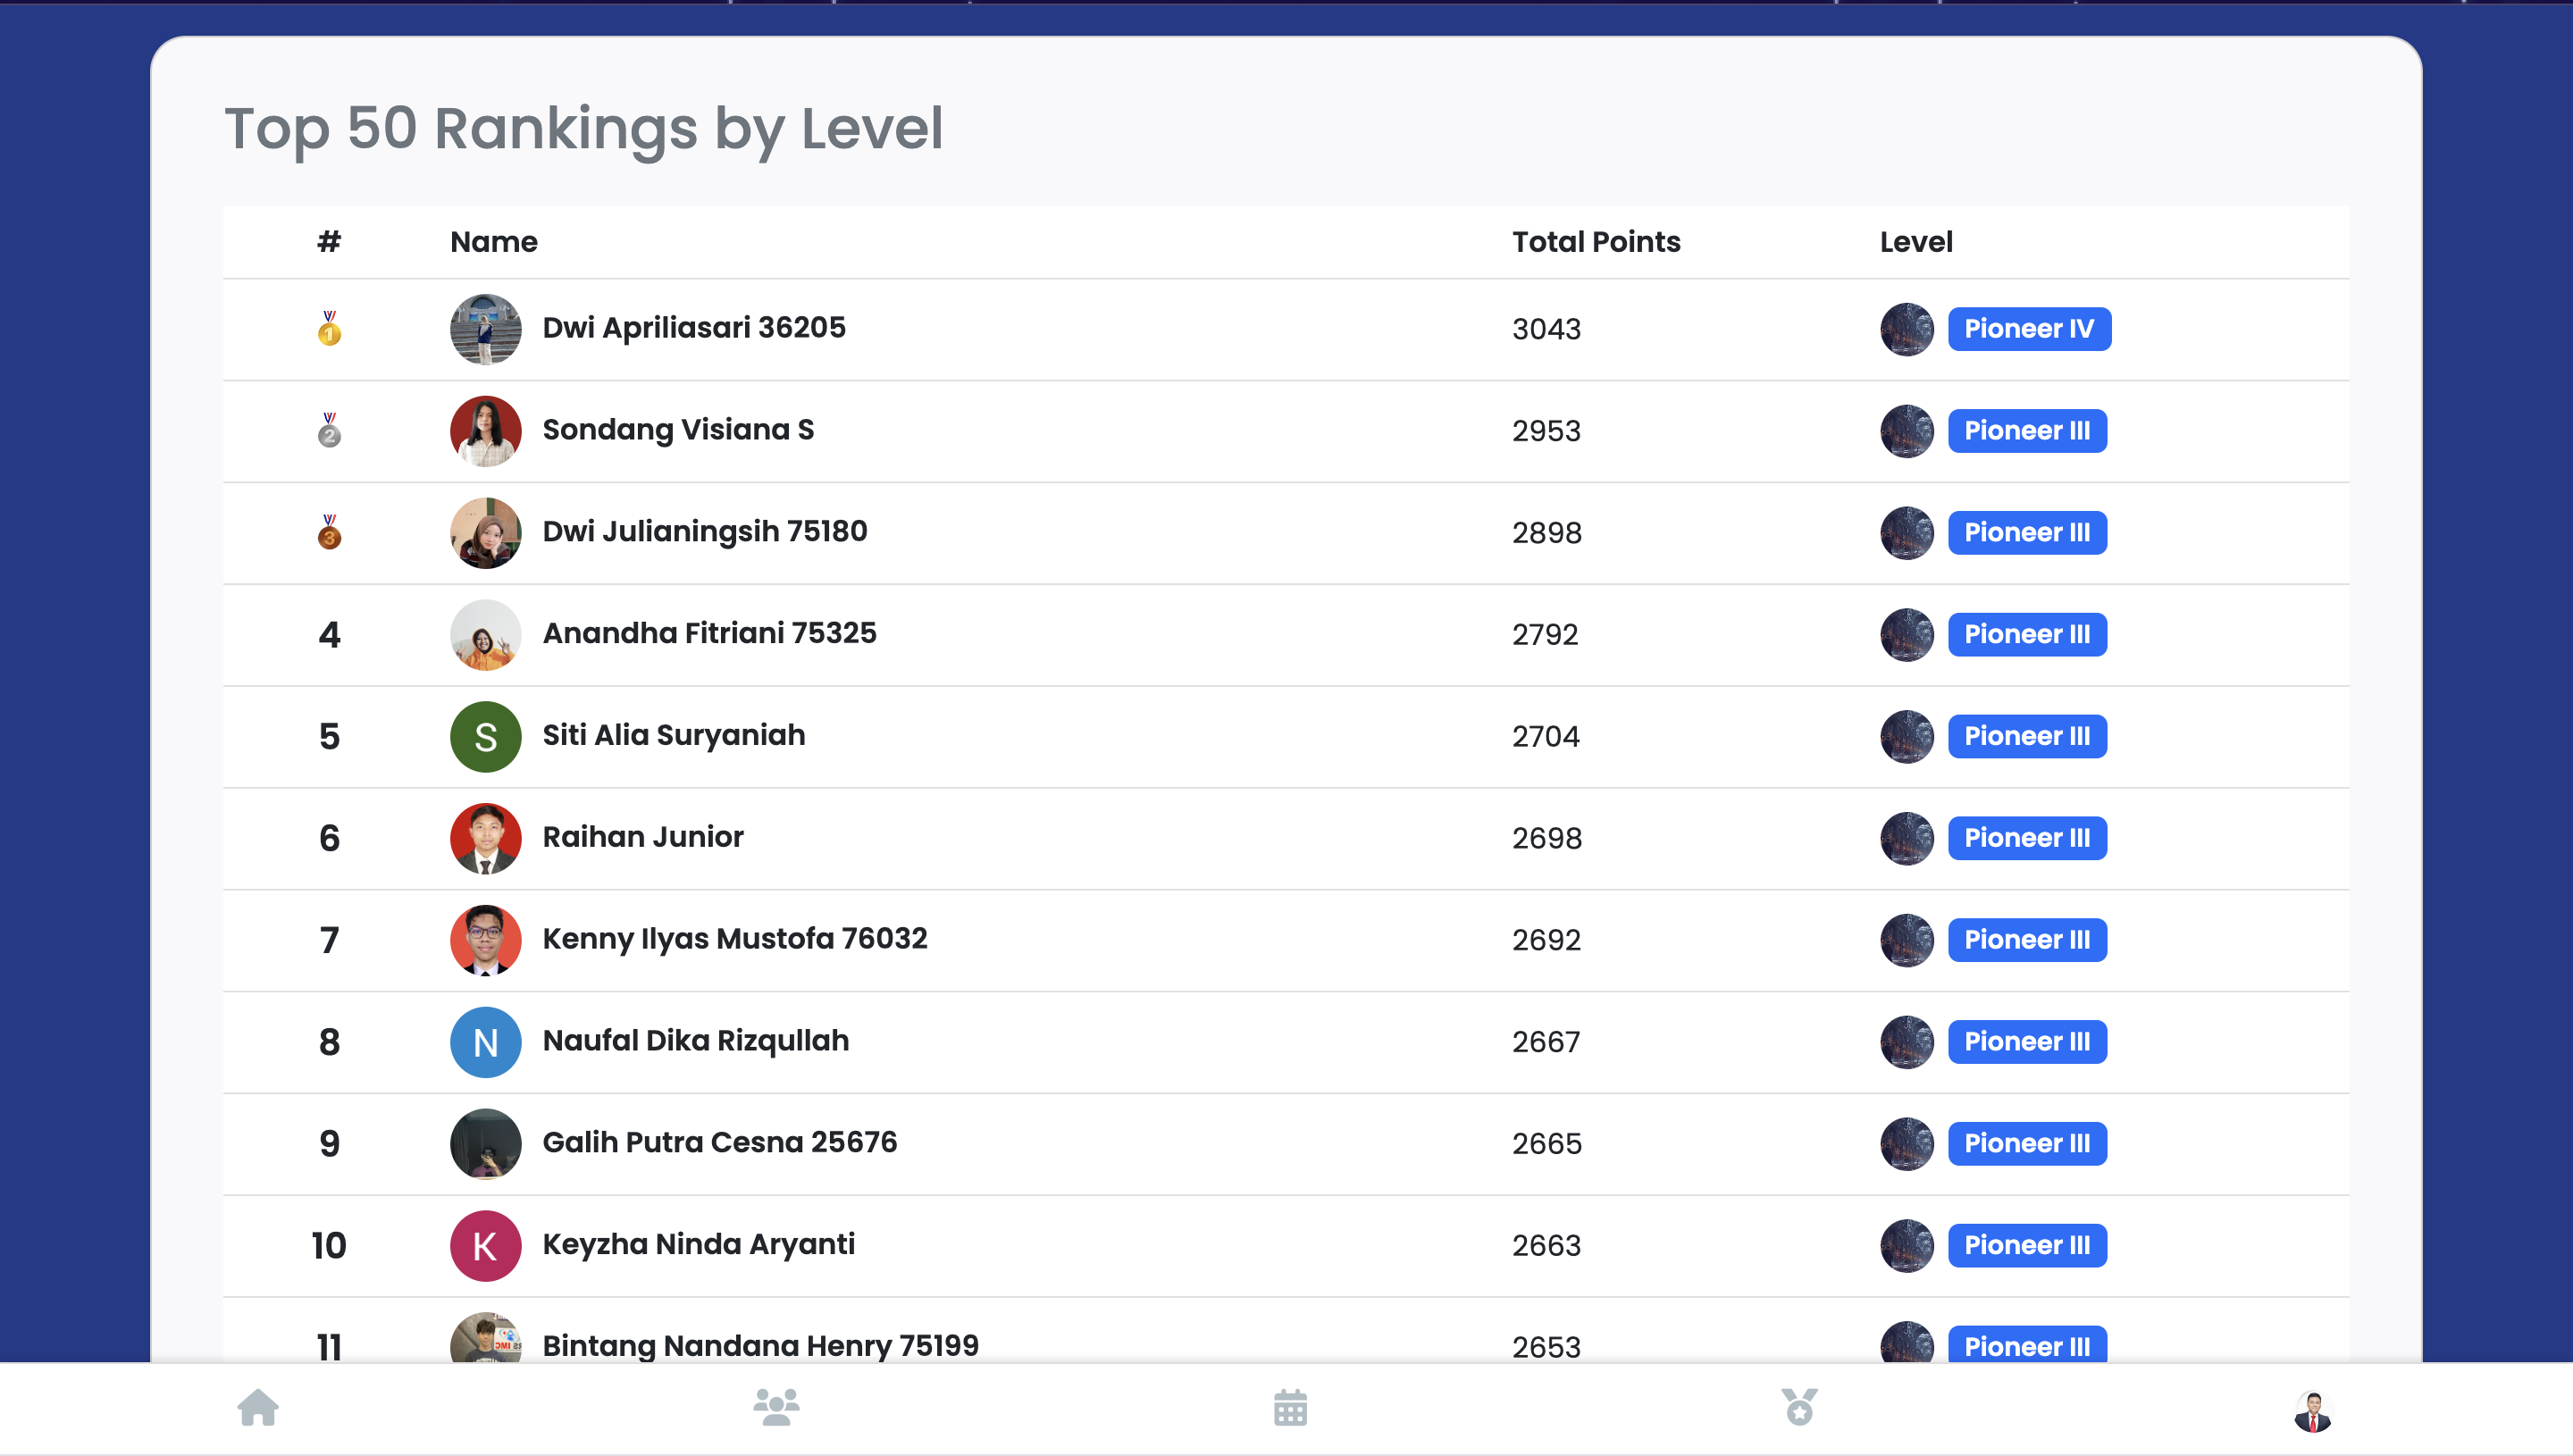This screenshot has width=2573, height=1456.
Task: Click the level badge image in Dwi Julianingsih's row
Action: tap(1907, 533)
